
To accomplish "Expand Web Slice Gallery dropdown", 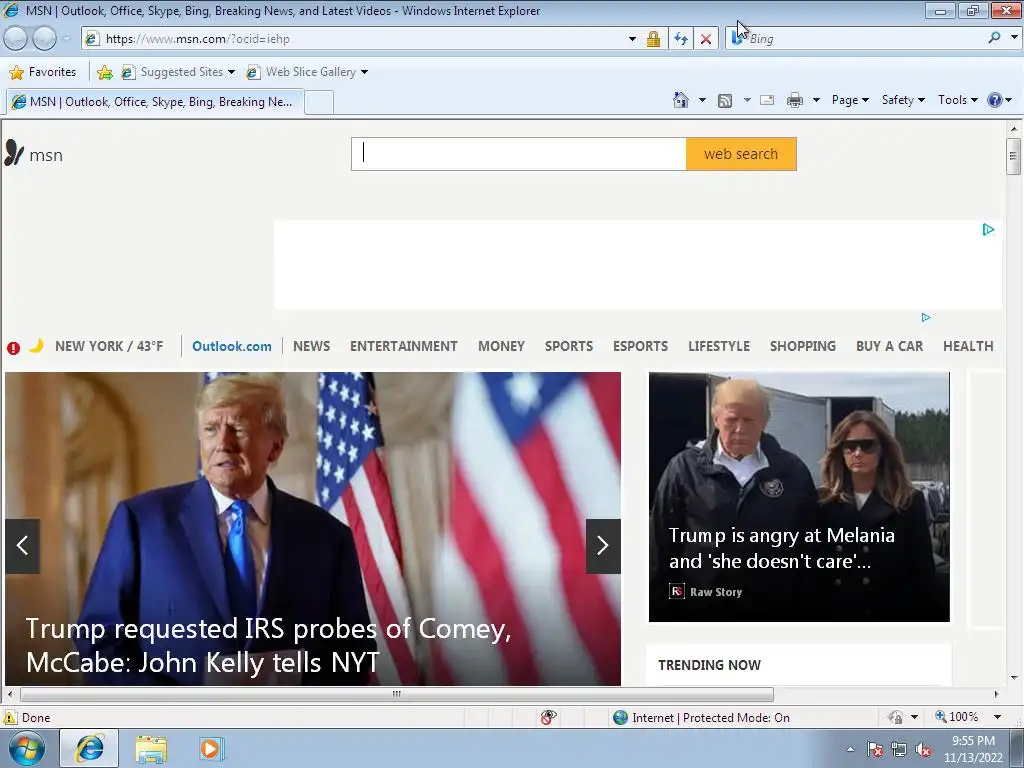I will (x=364, y=72).
